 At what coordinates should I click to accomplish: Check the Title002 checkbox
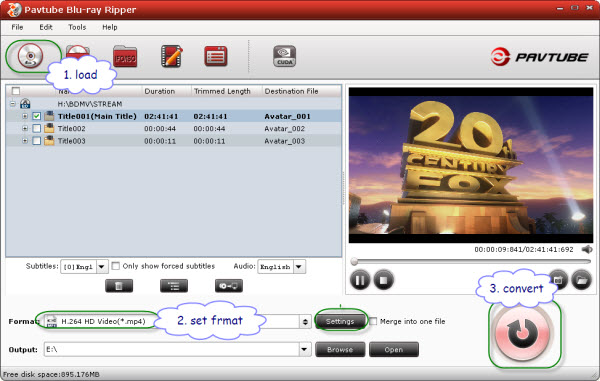tap(37, 129)
